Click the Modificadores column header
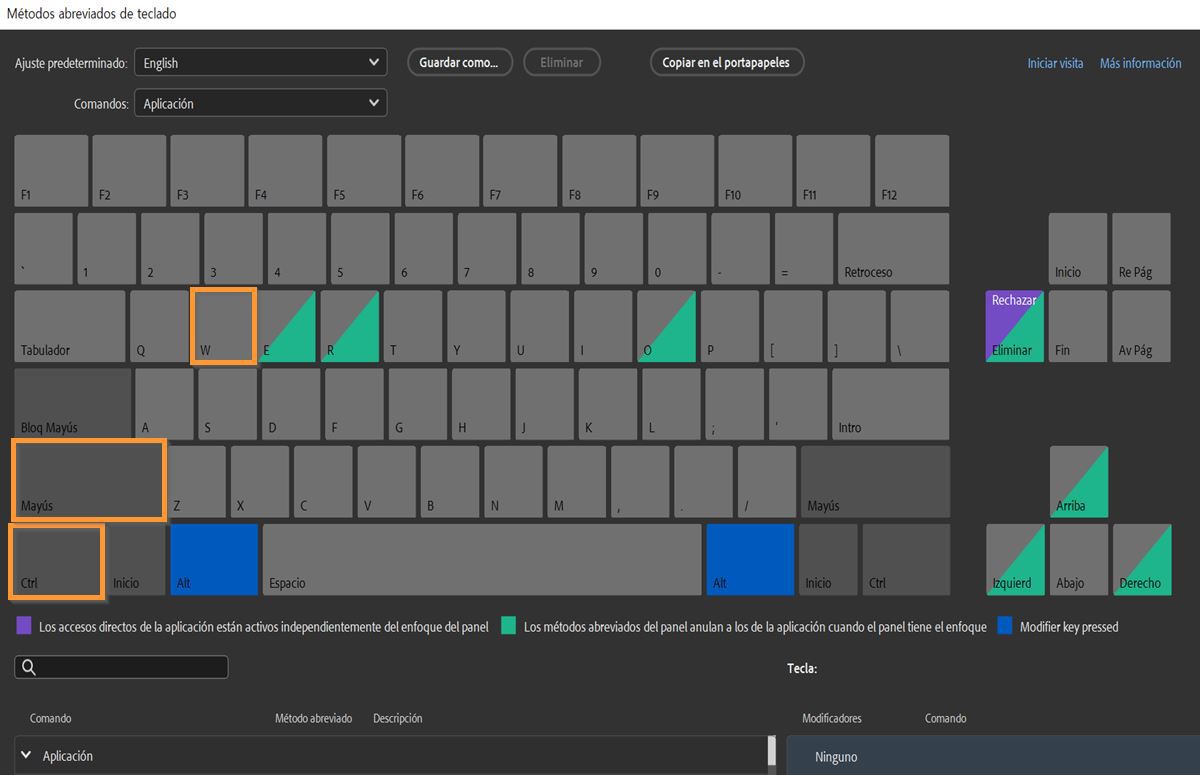Viewport: 1200px width, 775px height. tap(832, 718)
